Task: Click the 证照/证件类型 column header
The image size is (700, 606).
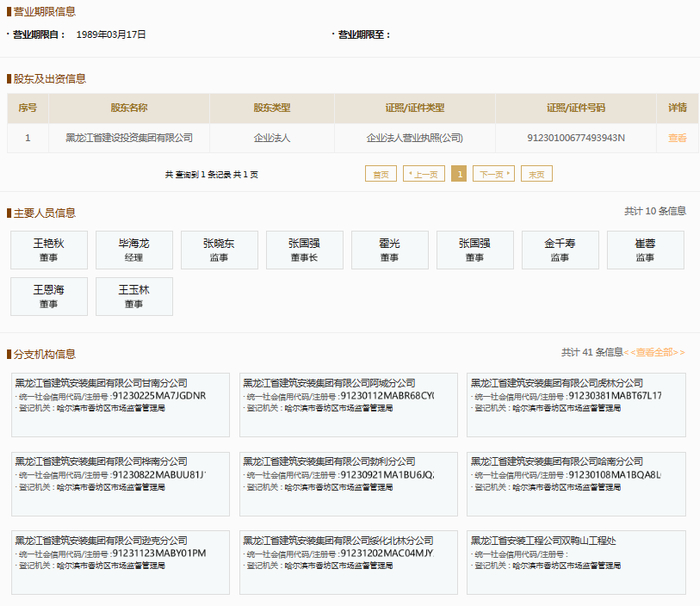Action: point(415,108)
